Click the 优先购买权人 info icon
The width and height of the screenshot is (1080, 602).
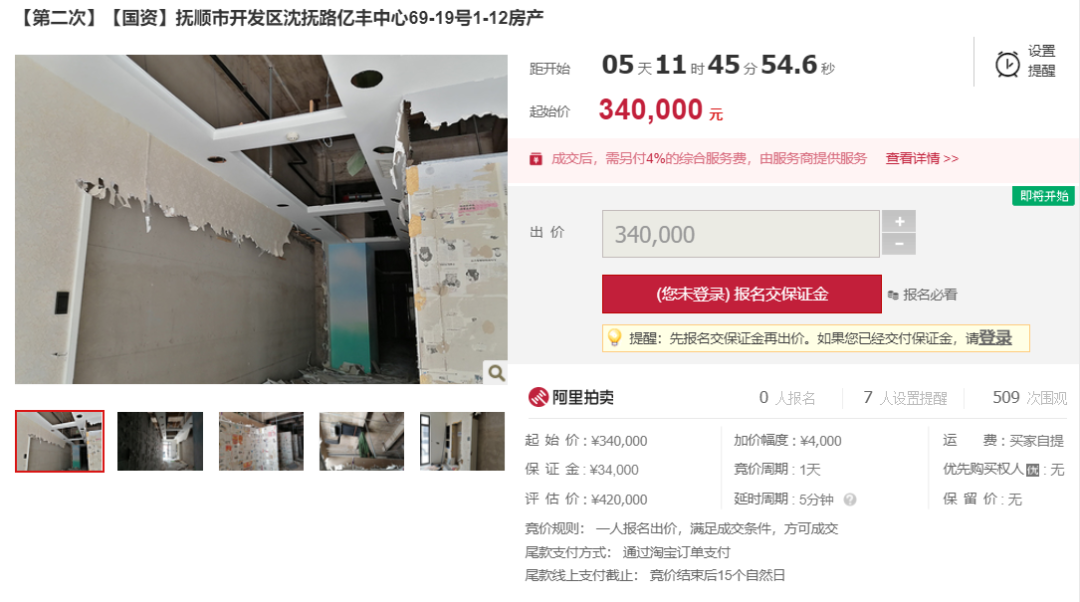click(1032, 470)
